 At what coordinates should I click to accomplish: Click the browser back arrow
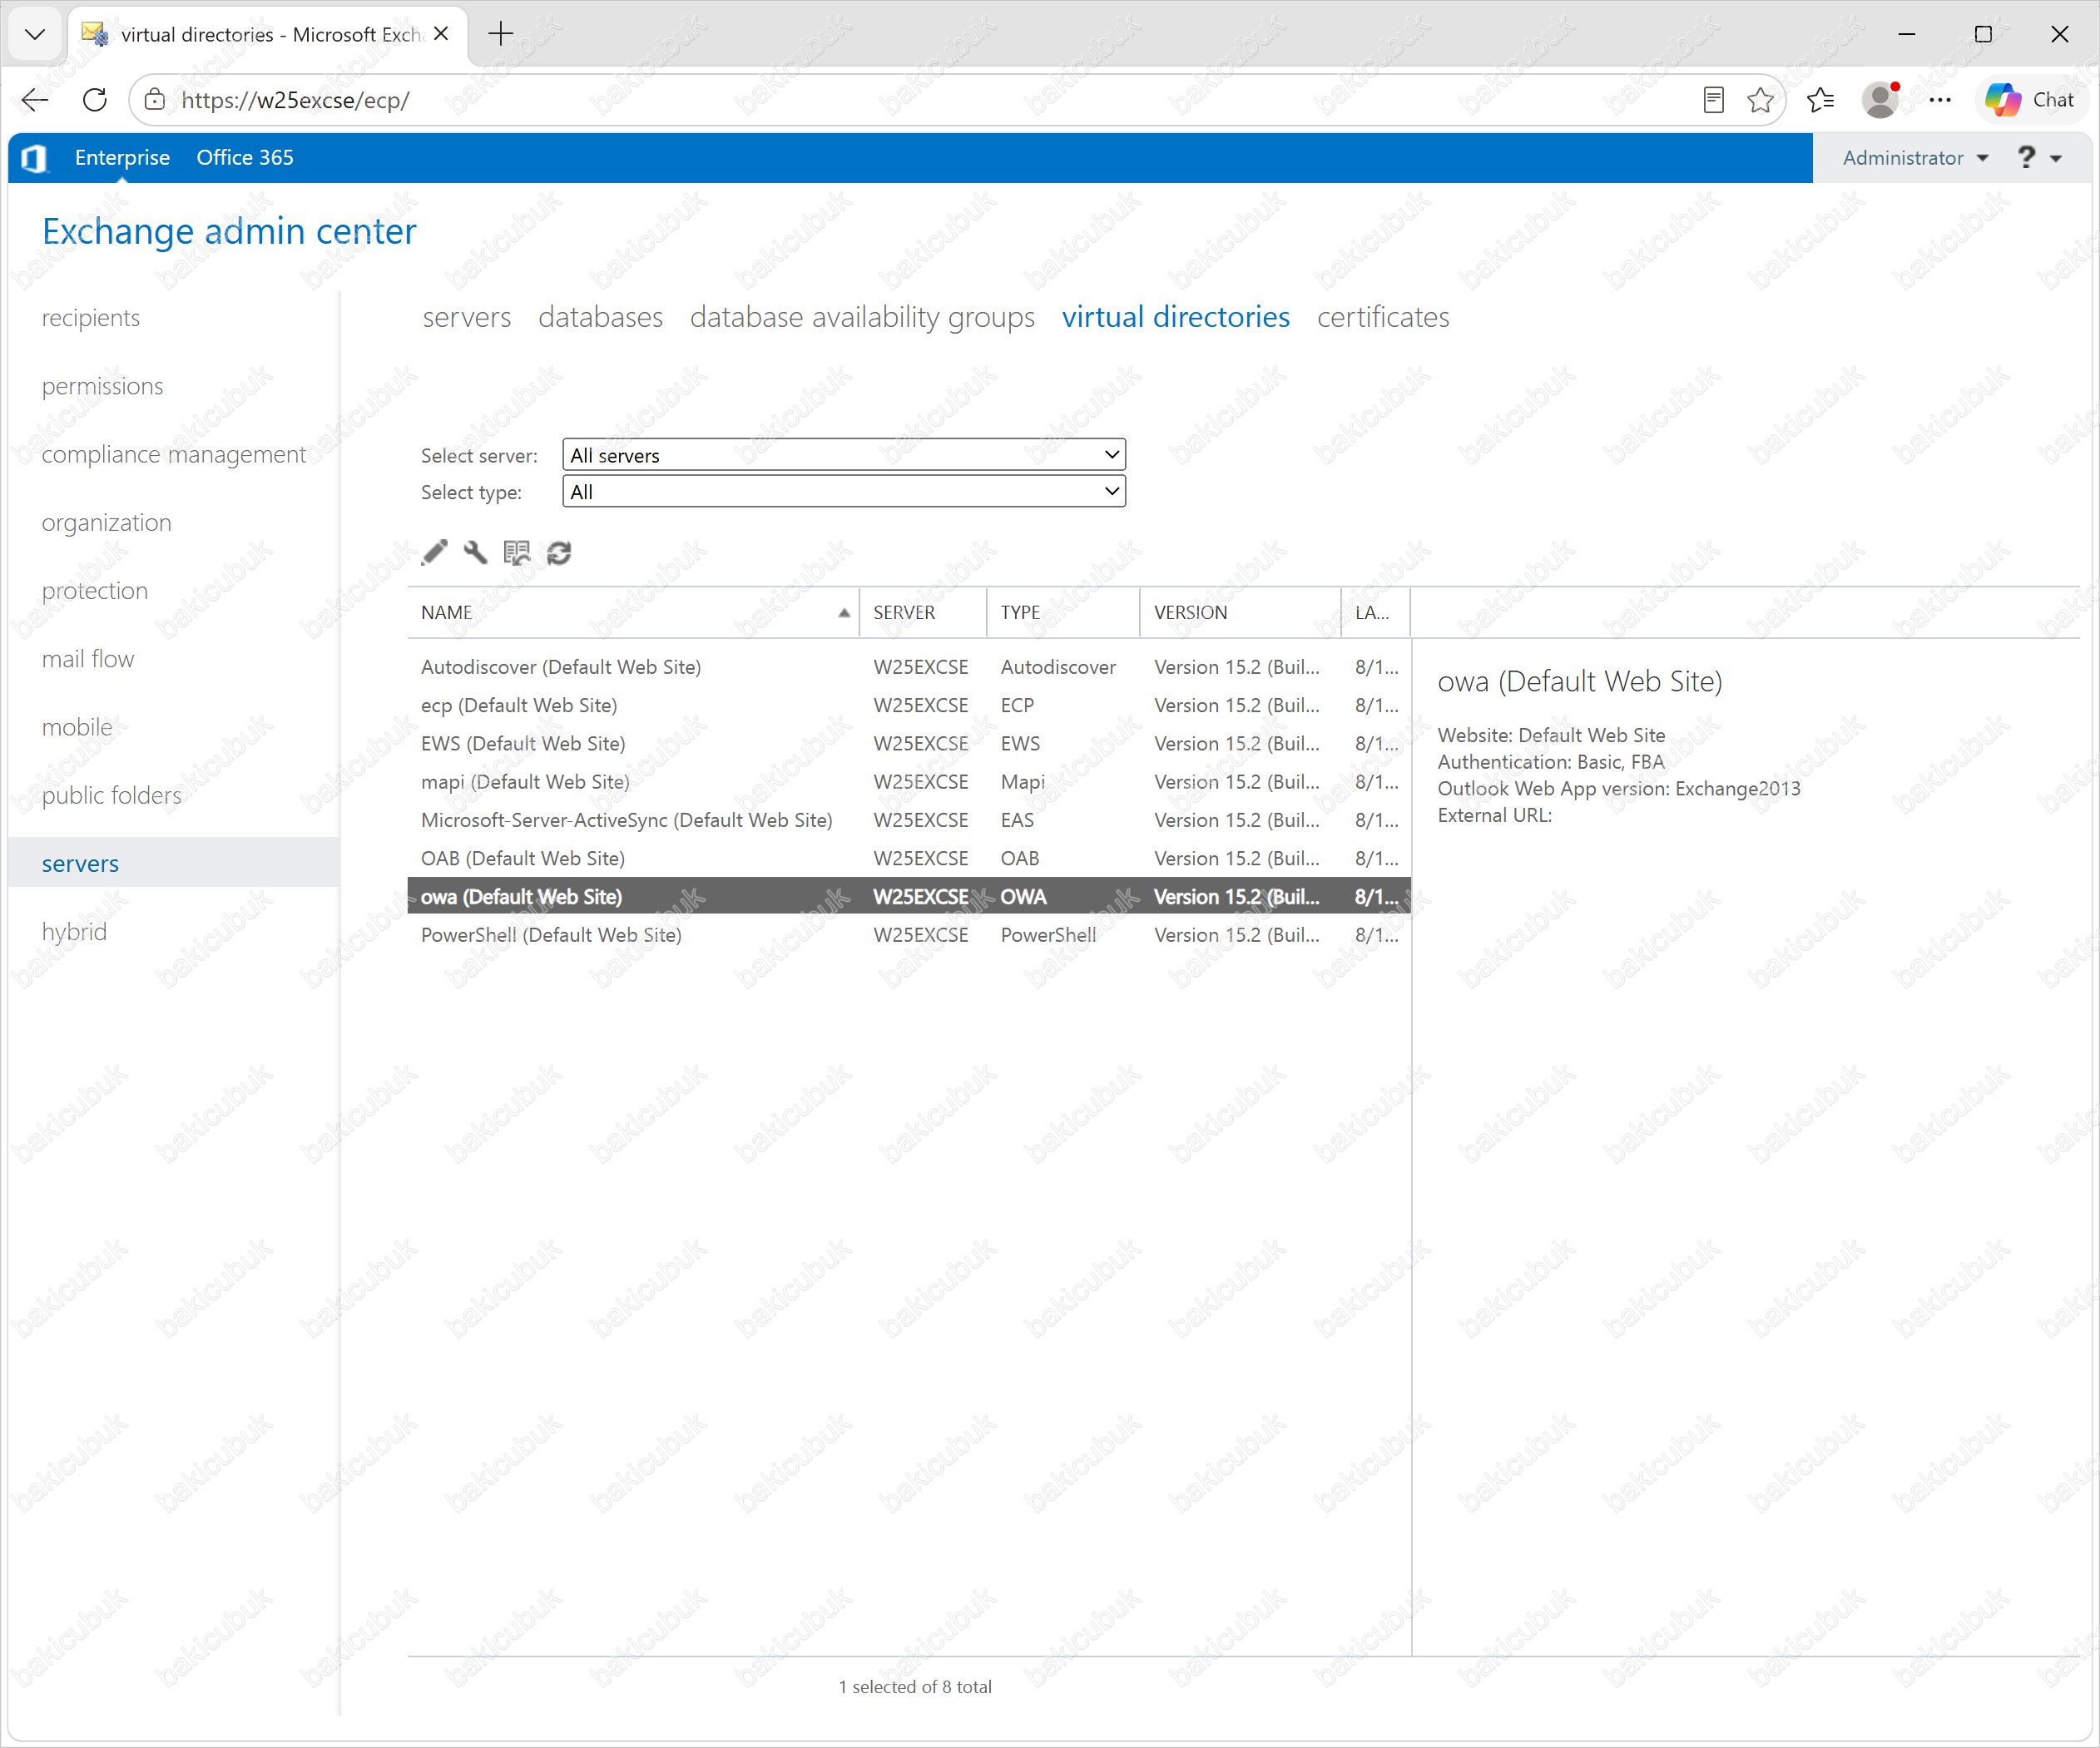(x=35, y=99)
